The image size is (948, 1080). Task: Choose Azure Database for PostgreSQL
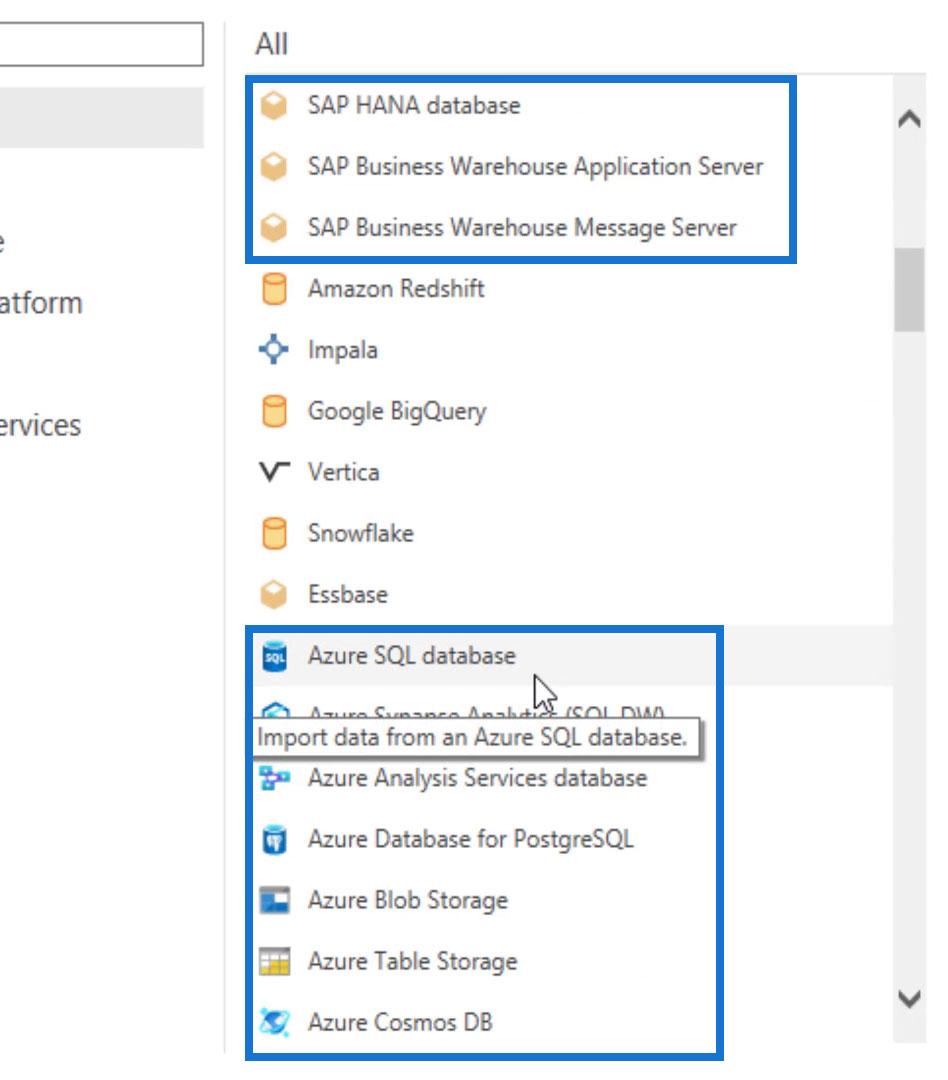pyautogui.click(x=470, y=838)
